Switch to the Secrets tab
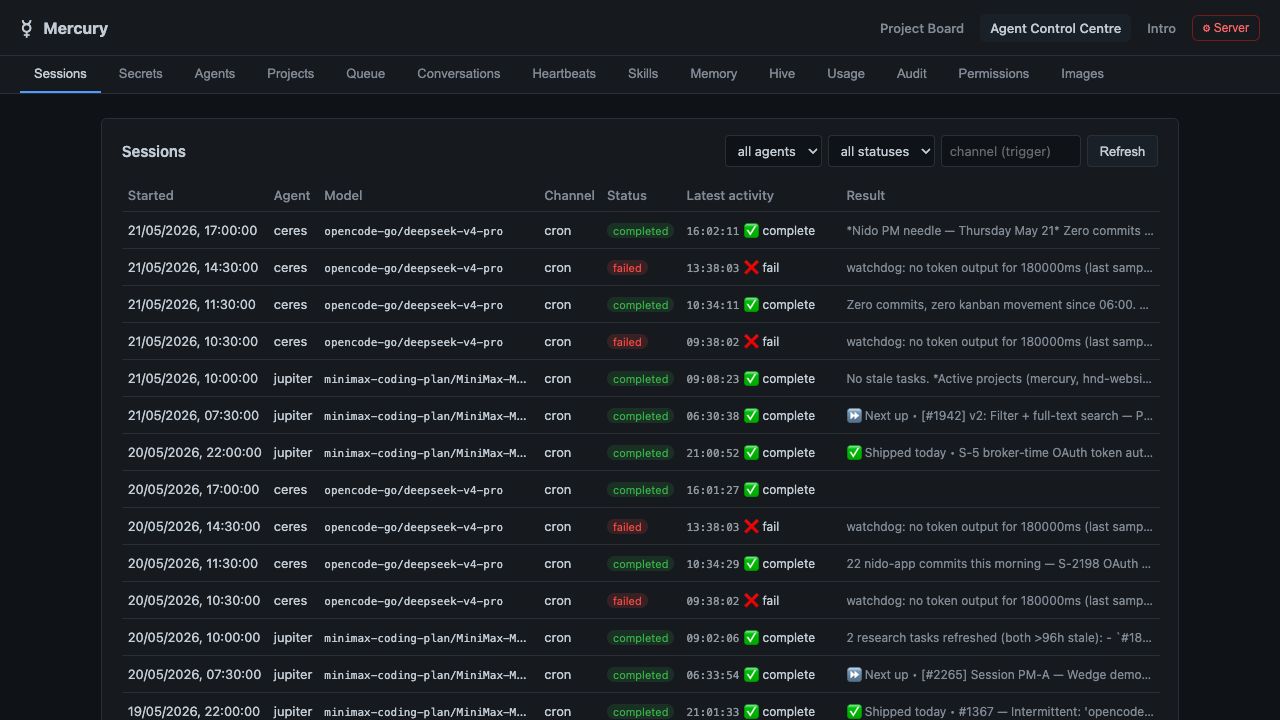The width and height of the screenshot is (1280, 720). [x=140, y=74]
